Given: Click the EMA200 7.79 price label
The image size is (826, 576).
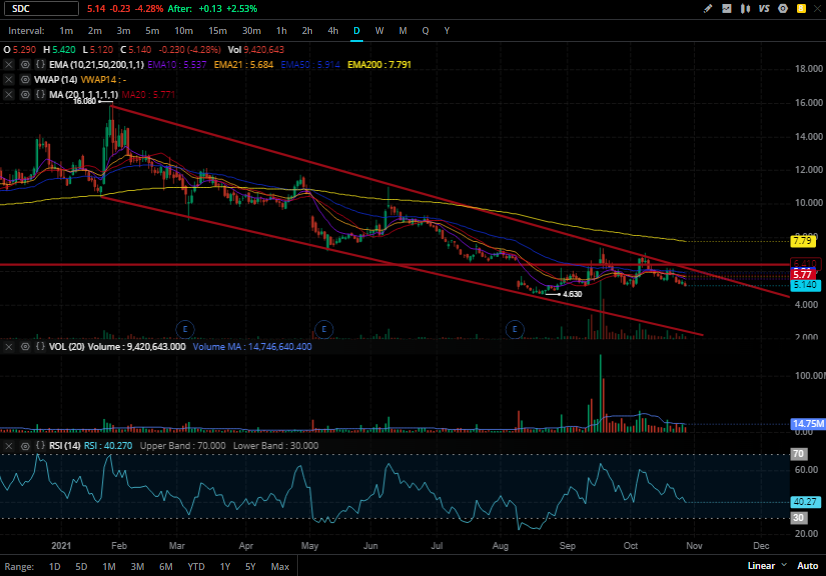Looking at the screenshot, I should [x=803, y=241].
